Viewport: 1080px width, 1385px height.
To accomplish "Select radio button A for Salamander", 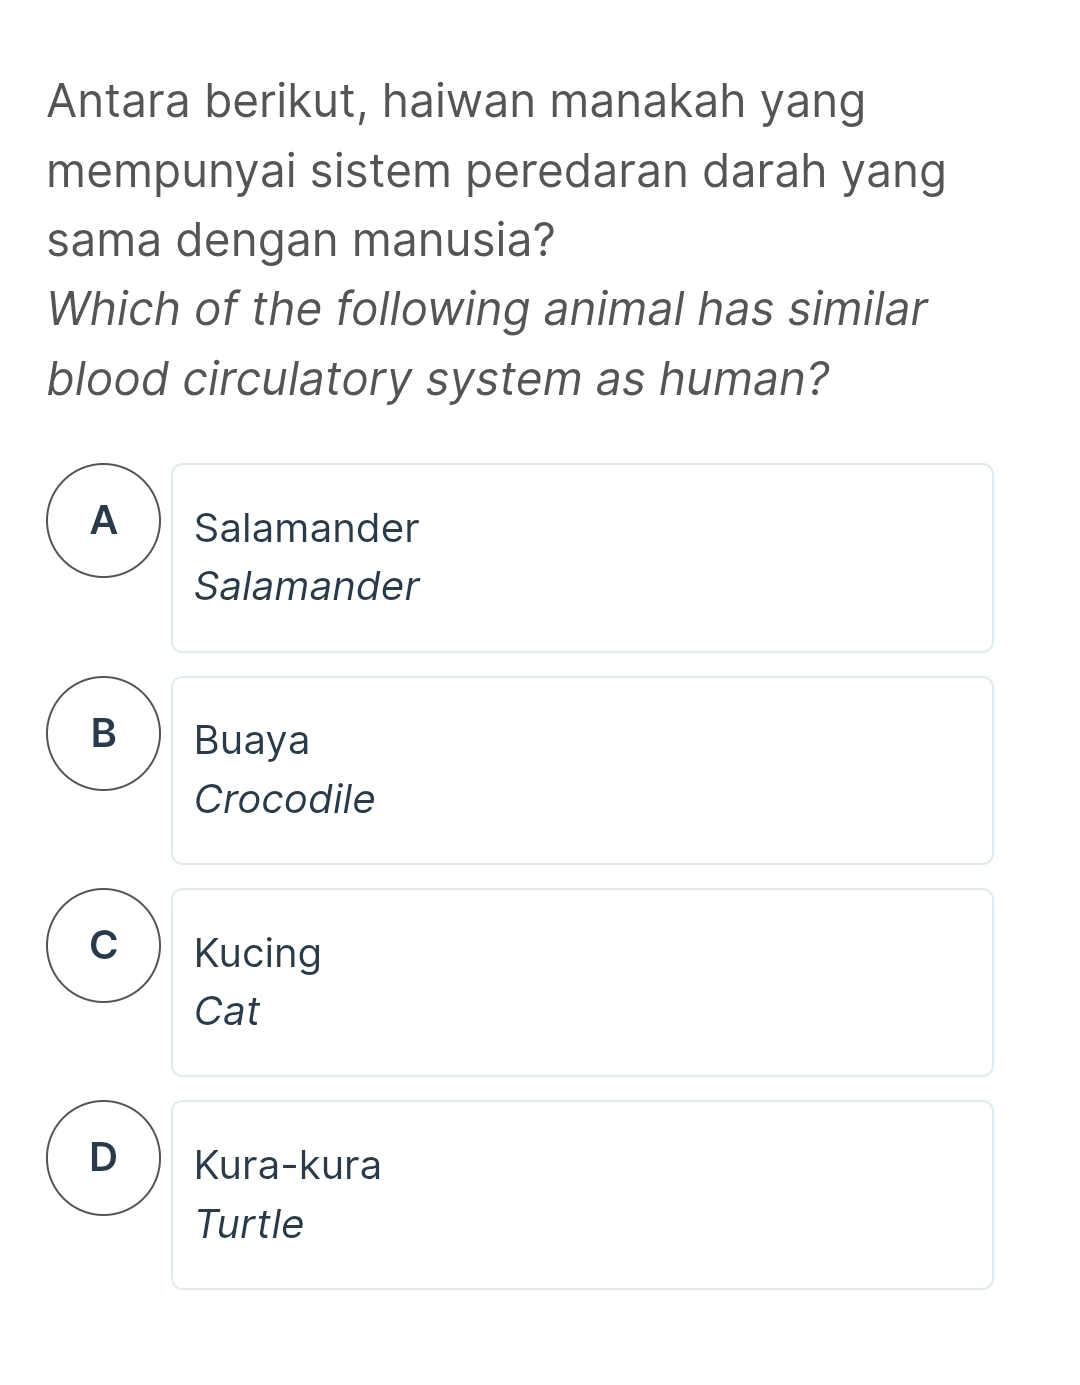I will click(104, 521).
